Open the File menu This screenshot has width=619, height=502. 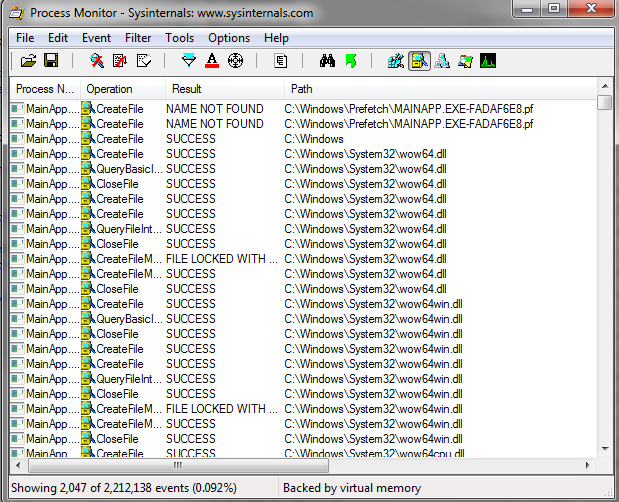(x=25, y=38)
